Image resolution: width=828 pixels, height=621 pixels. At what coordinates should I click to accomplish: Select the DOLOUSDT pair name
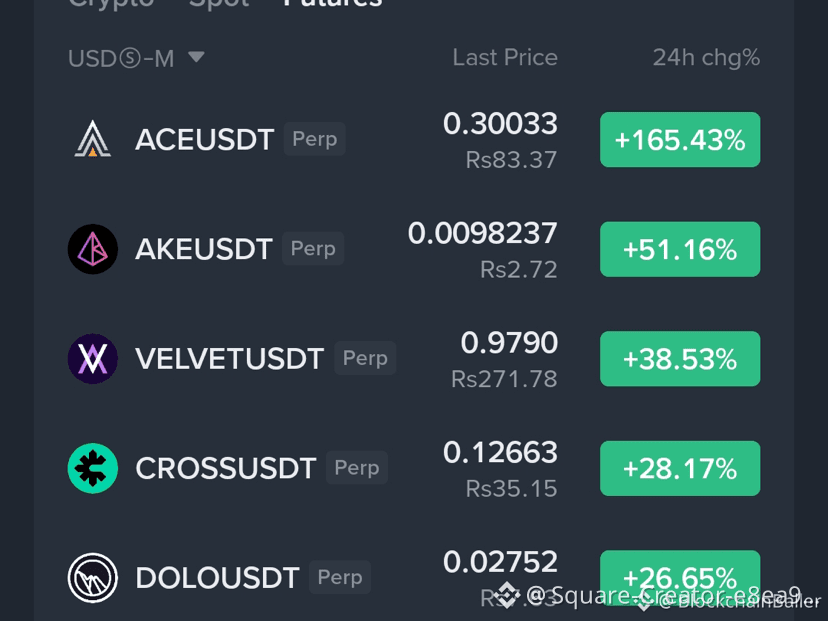pos(217,578)
